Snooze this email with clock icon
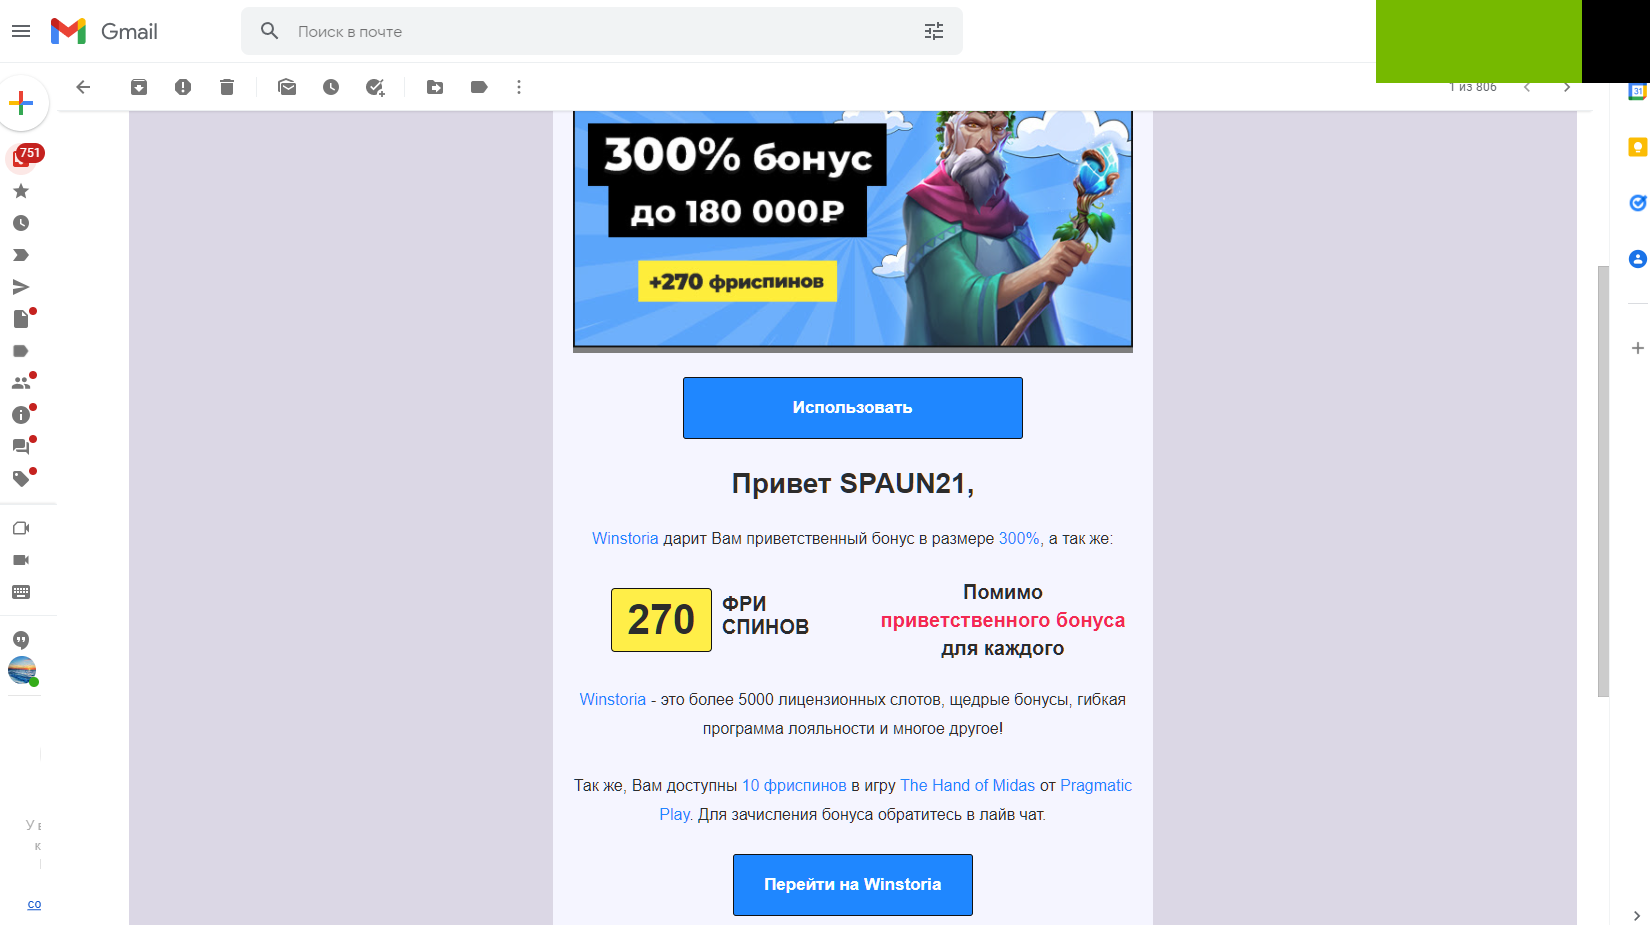 331,87
